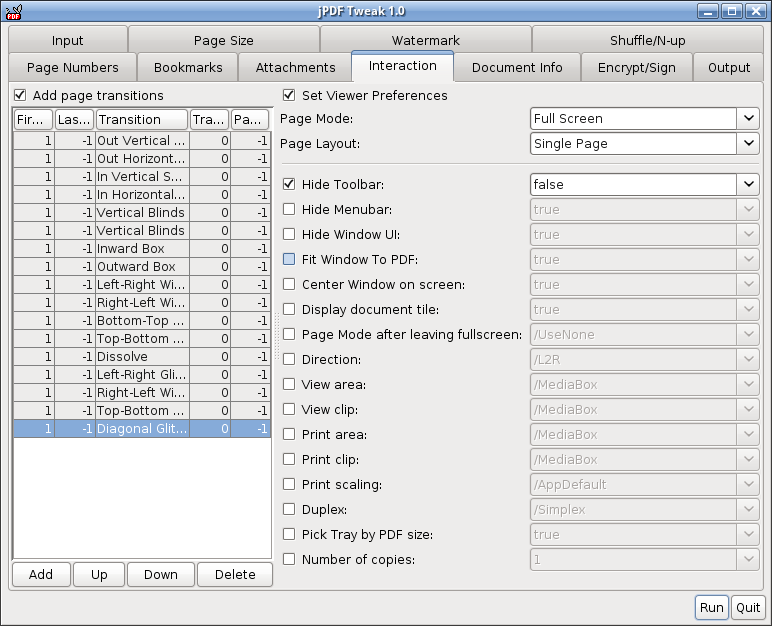Image resolution: width=772 pixels, height=626 pixels.
Task: Select the Left-Right Gli... transition row
Action: [x=142, y=375]
